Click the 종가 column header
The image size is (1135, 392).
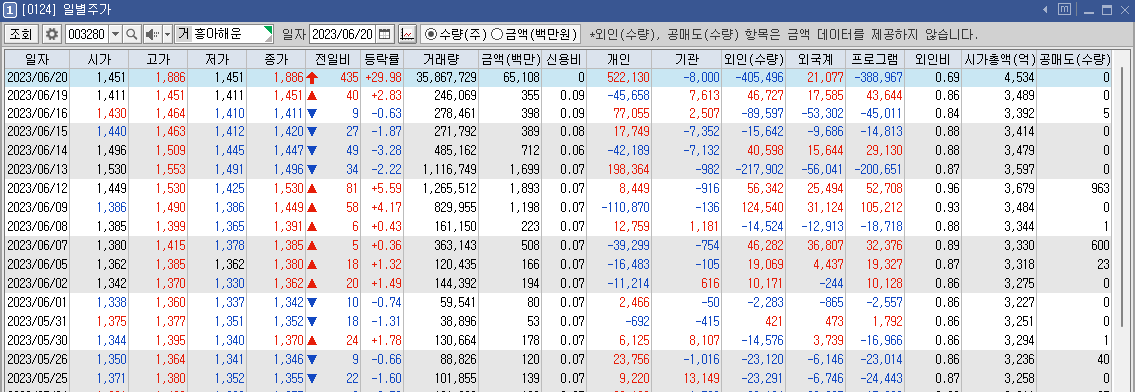coord(276,59)
